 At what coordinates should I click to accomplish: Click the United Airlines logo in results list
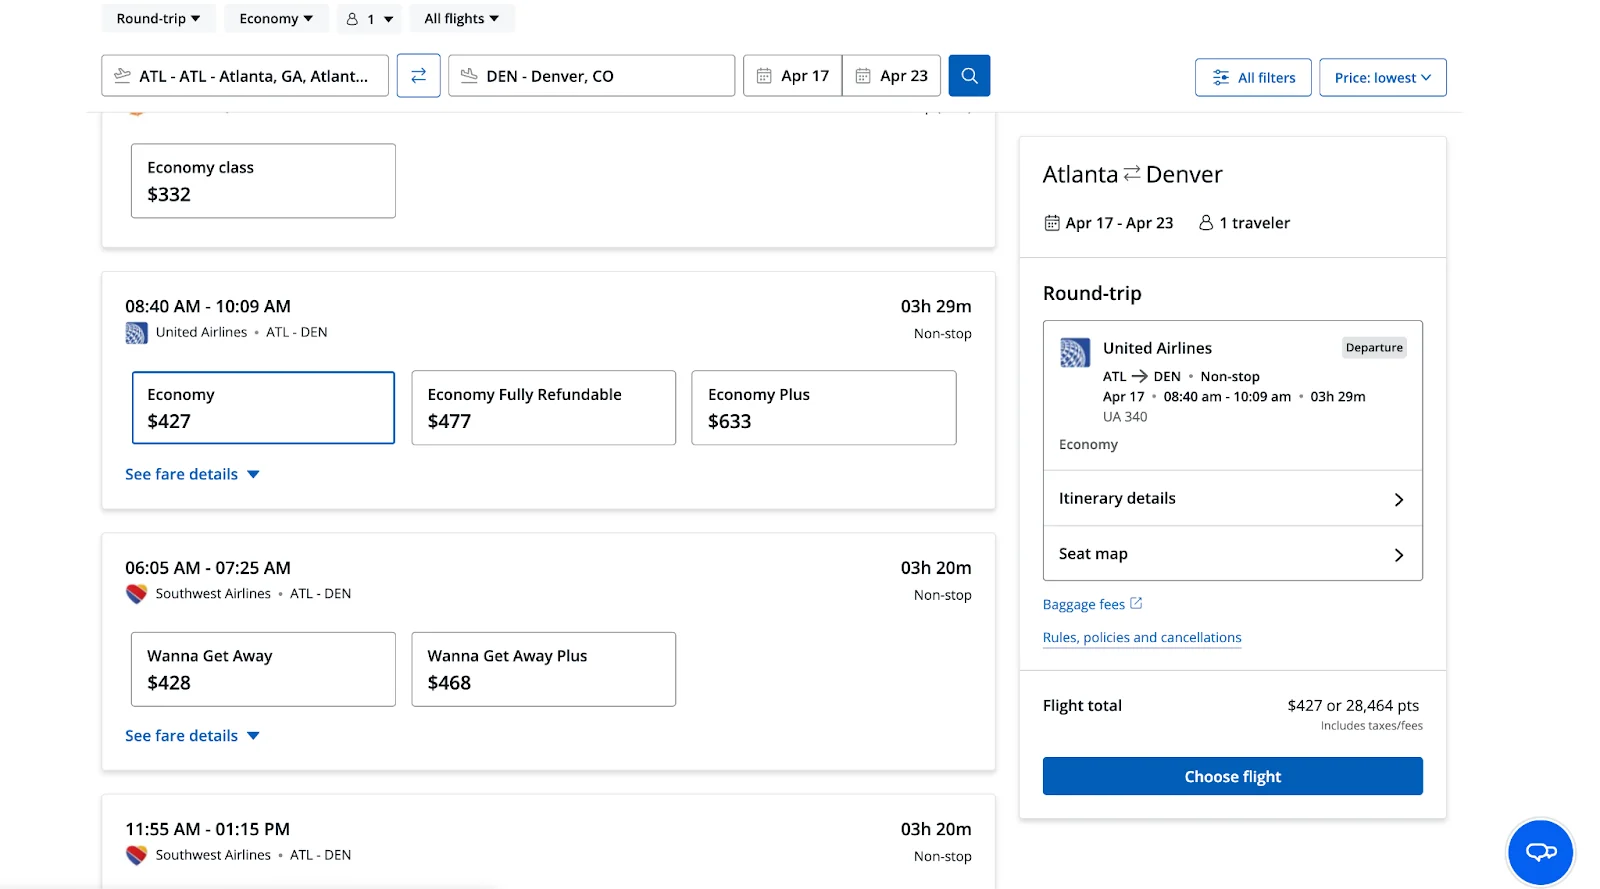click(x=136, y=333)
